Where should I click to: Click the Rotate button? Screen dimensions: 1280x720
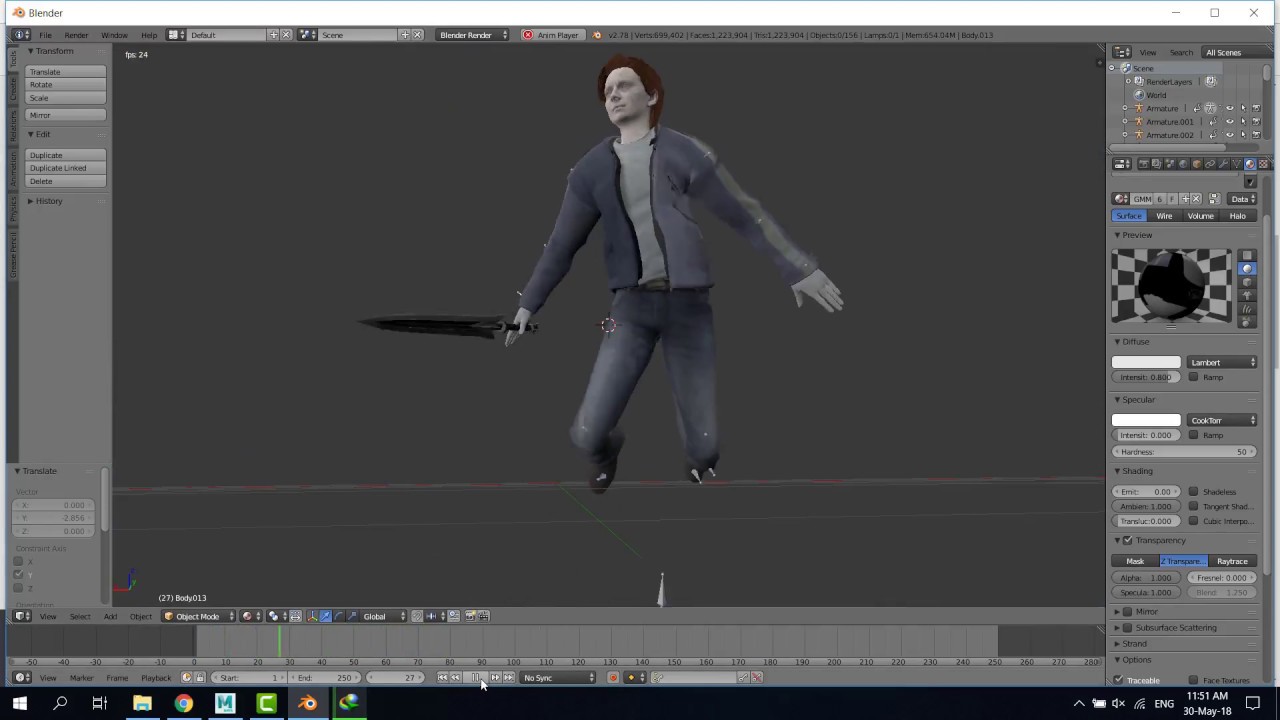click(66, 85)
